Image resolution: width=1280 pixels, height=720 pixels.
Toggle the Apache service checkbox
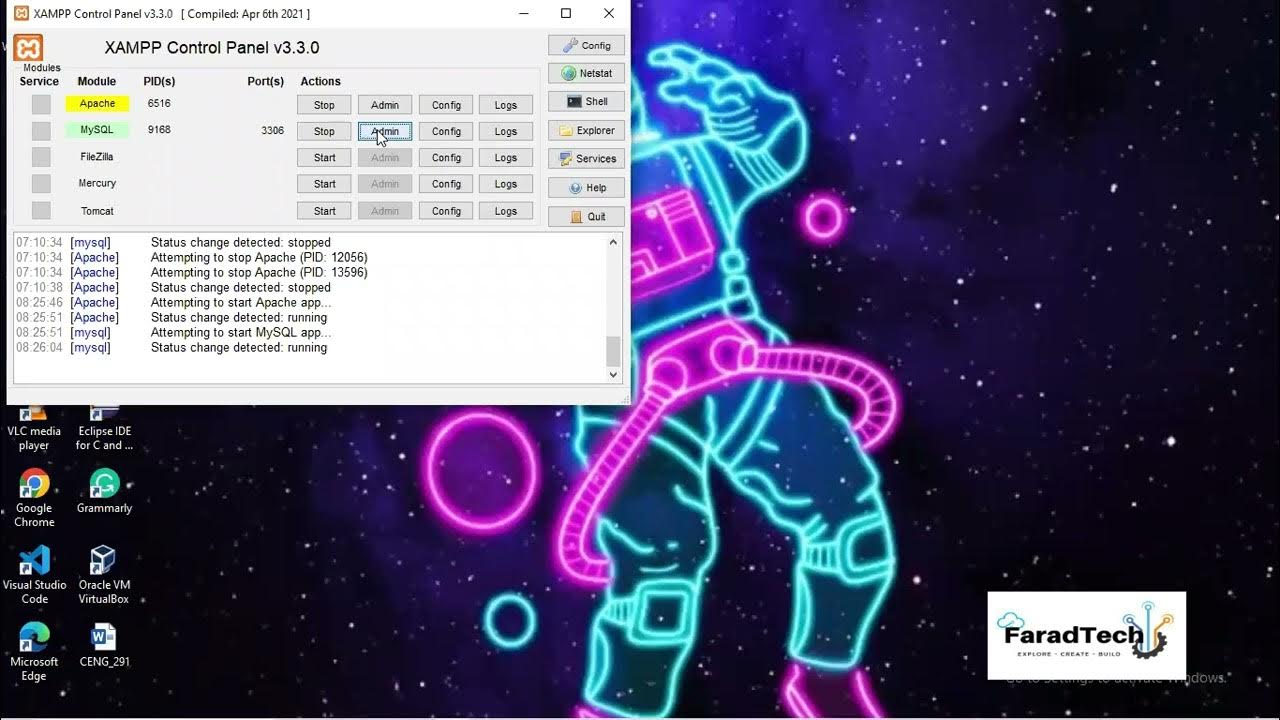(41, 104)
